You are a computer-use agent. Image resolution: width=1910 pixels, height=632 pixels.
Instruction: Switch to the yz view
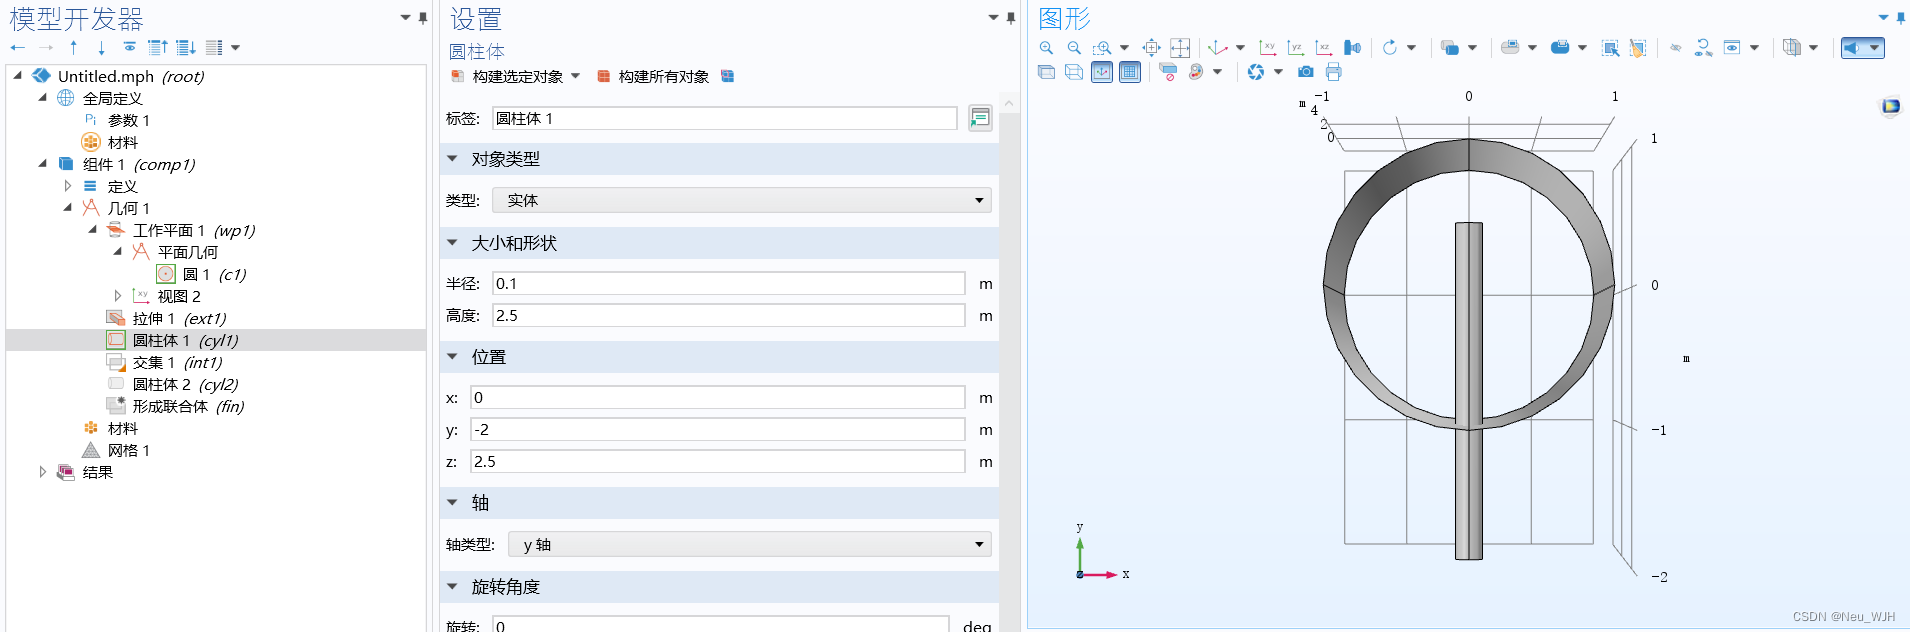point(1296,47)
